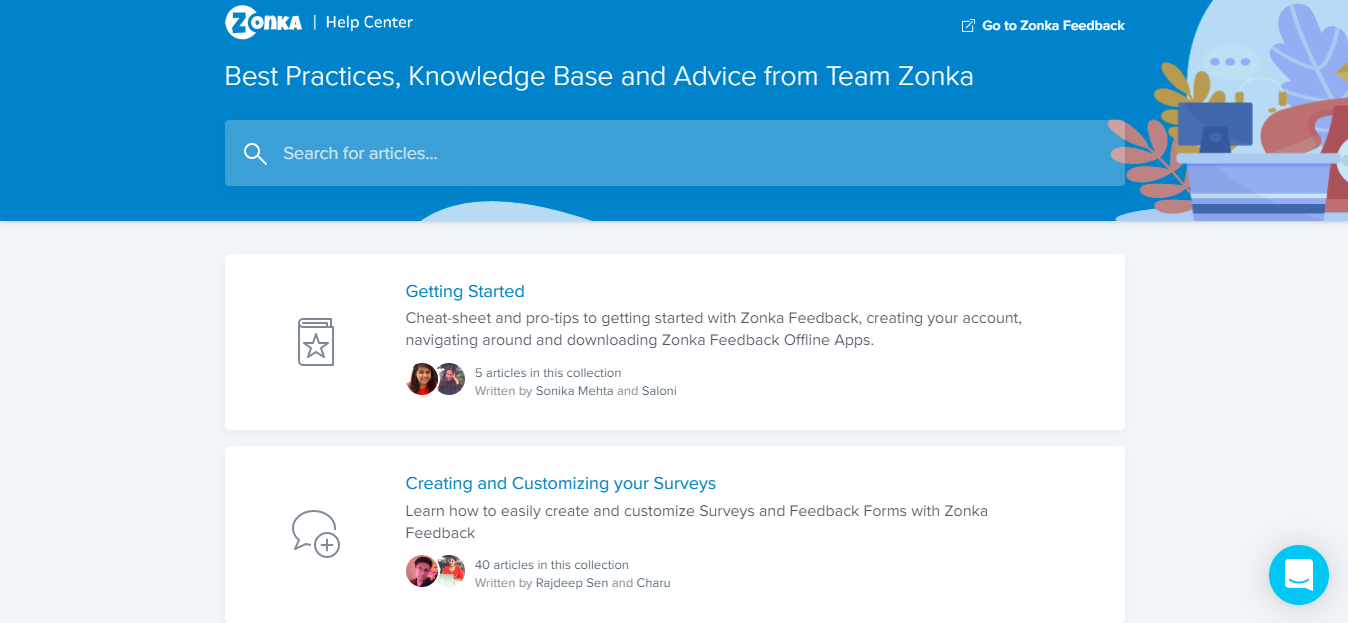Open the Intercom chat launcher
Screen dimensions: 1348x623
[x=1298, y=575]
